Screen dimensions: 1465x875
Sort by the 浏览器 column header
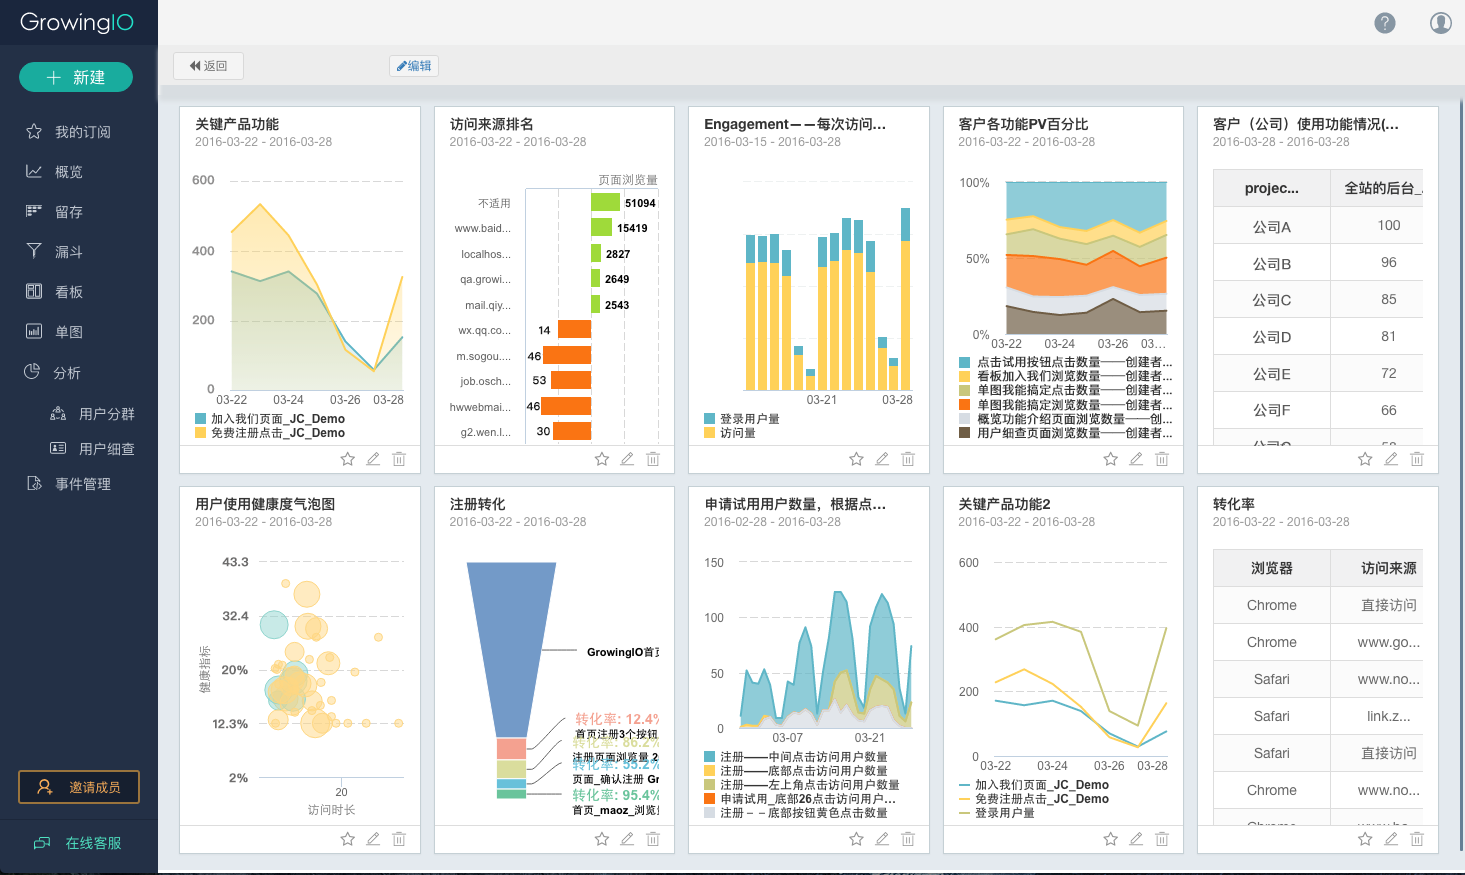[x=1271, y=568]
